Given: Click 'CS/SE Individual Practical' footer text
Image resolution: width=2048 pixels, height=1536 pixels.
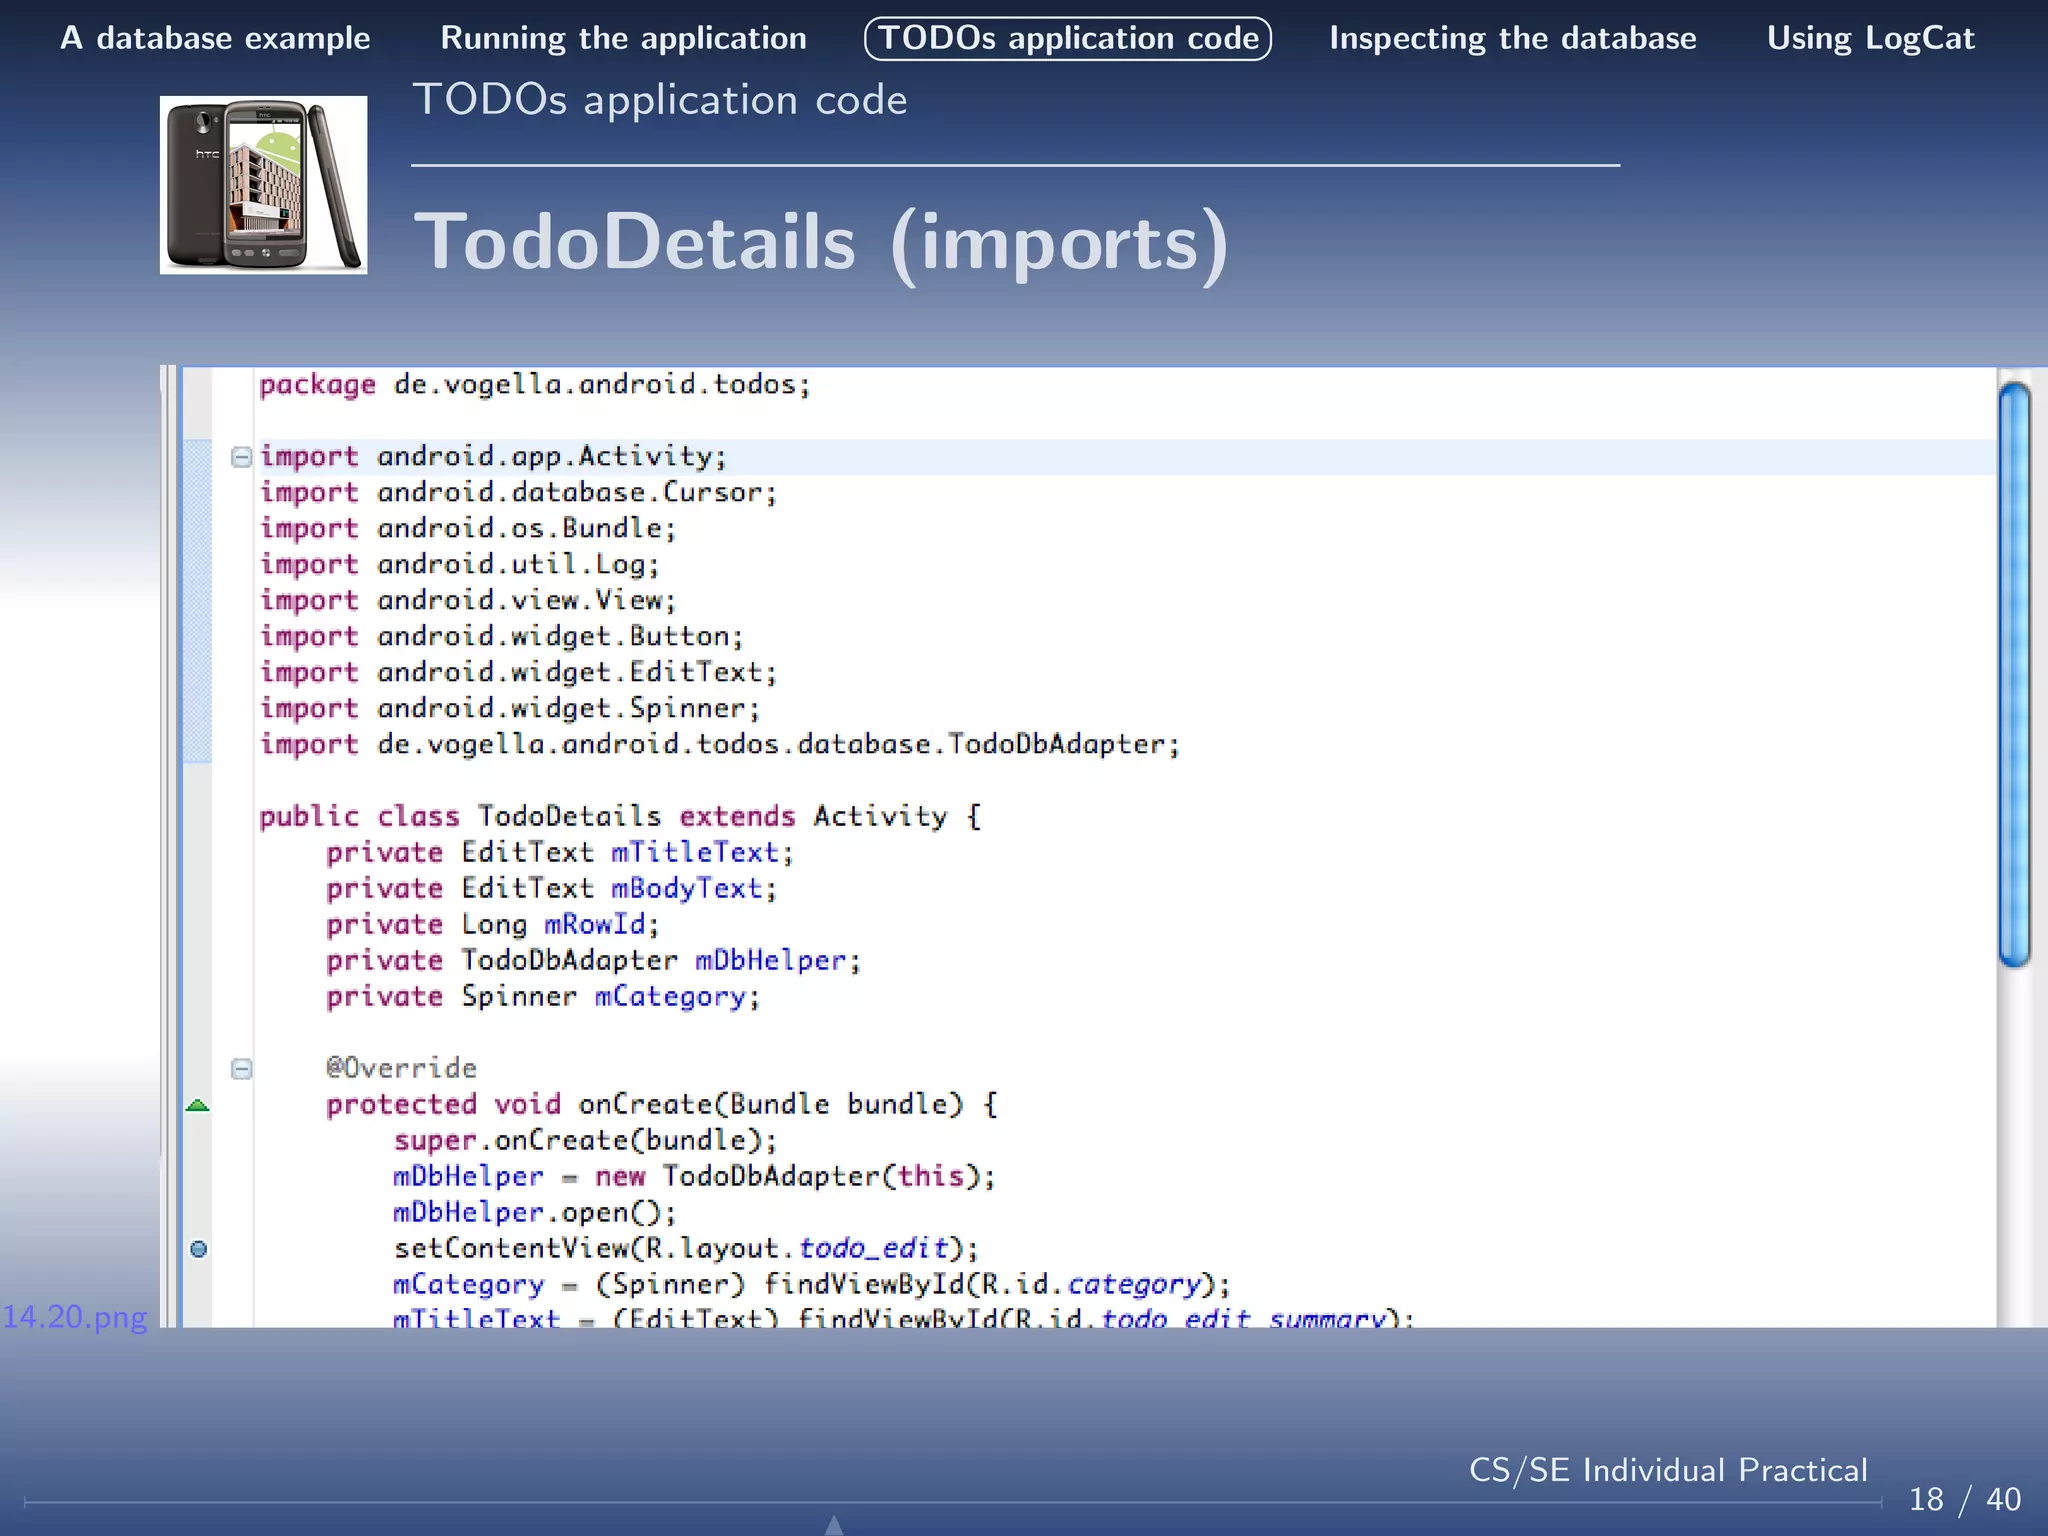Looking at the screenshot, I should (x=1668, y=1471).
